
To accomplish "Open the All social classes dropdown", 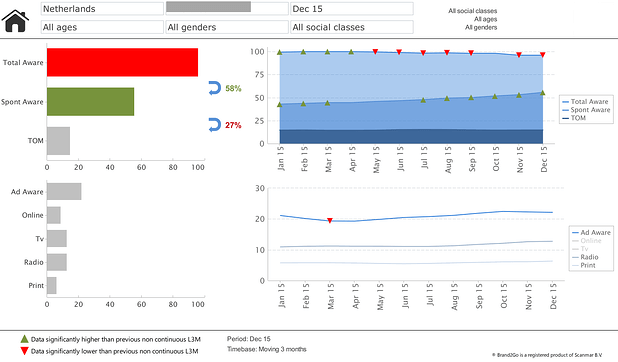I will click(x=352, y=27).
